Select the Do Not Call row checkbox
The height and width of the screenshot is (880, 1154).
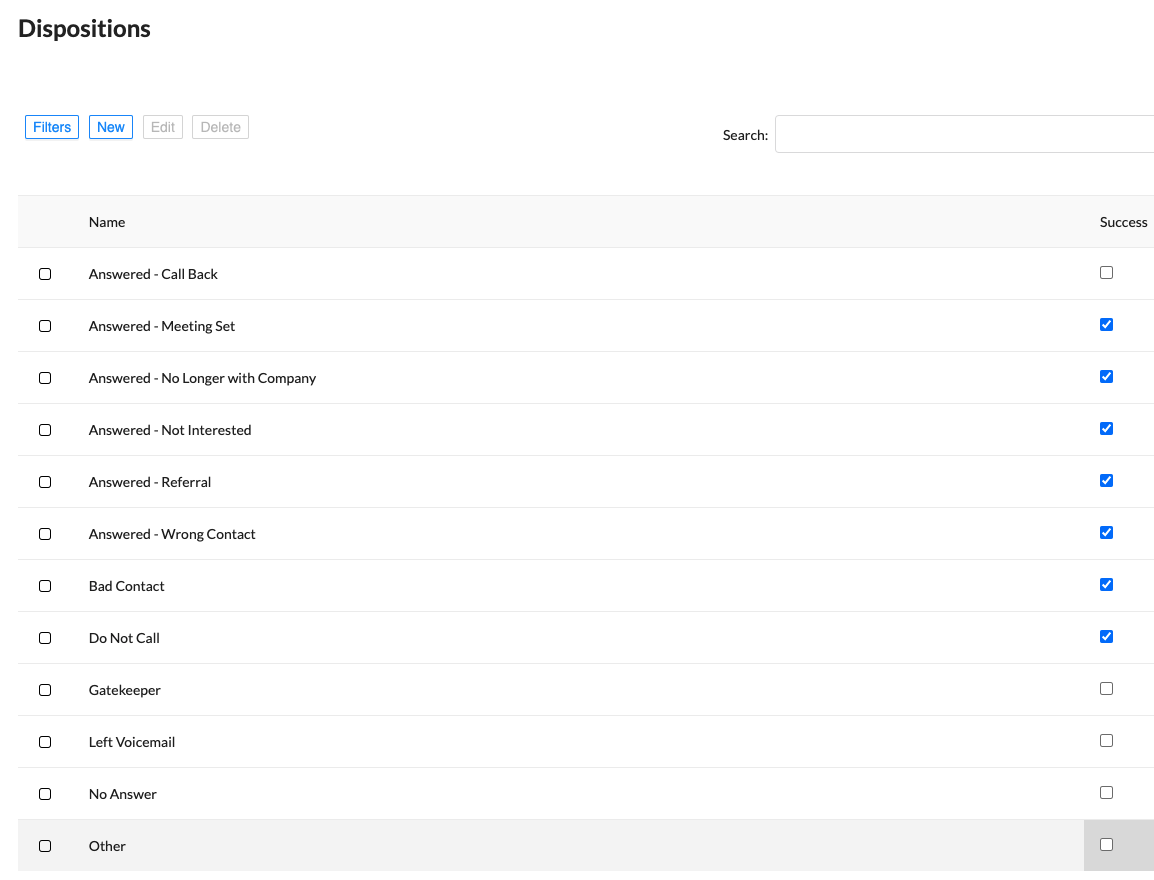pos(45,638)
